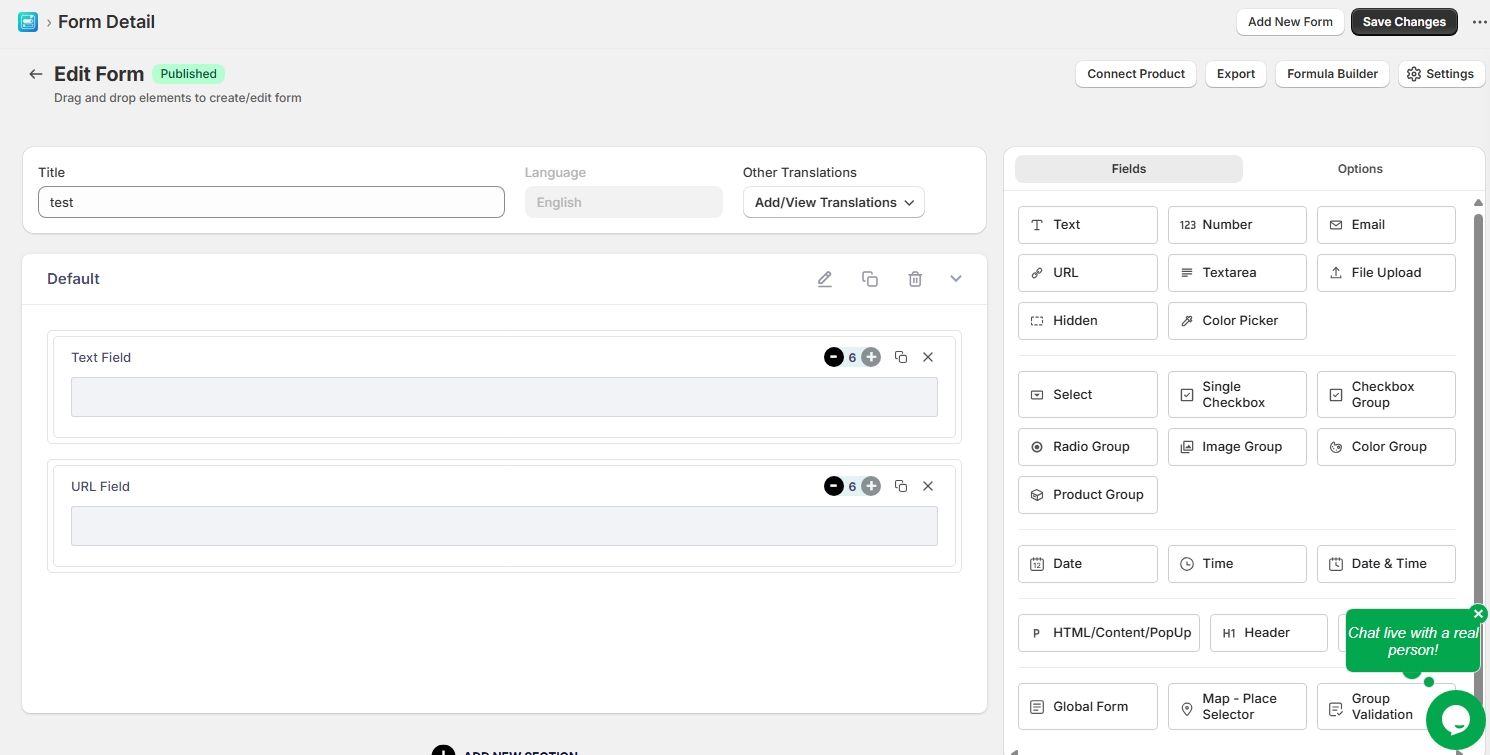The width and height of the screenshot is (1490, 755).
Task: Decrease URL Field width with minus button
Action: tap(834, 486)
